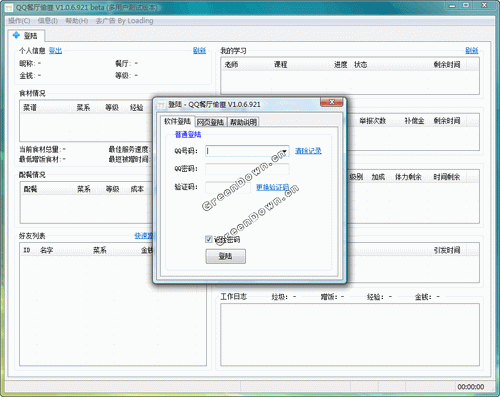Viewport: 500px width, 397px height.
Task: Click the 名字 column header
Action: pyautogui.click(x=47, y=250)
